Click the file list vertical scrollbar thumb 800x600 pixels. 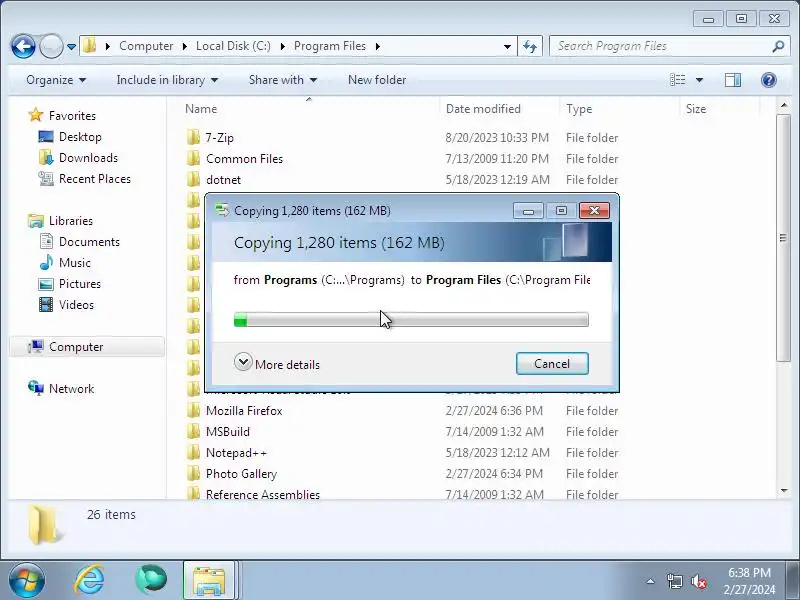783,238
